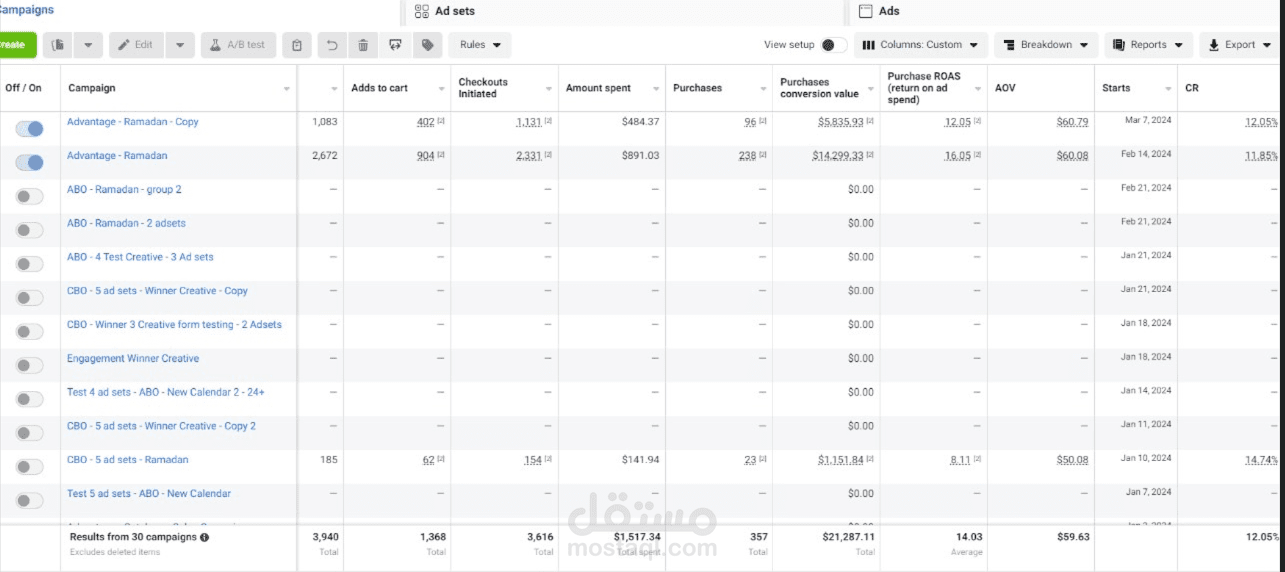
Task: Toggle the View setup switch
Action: click(833, 45)
